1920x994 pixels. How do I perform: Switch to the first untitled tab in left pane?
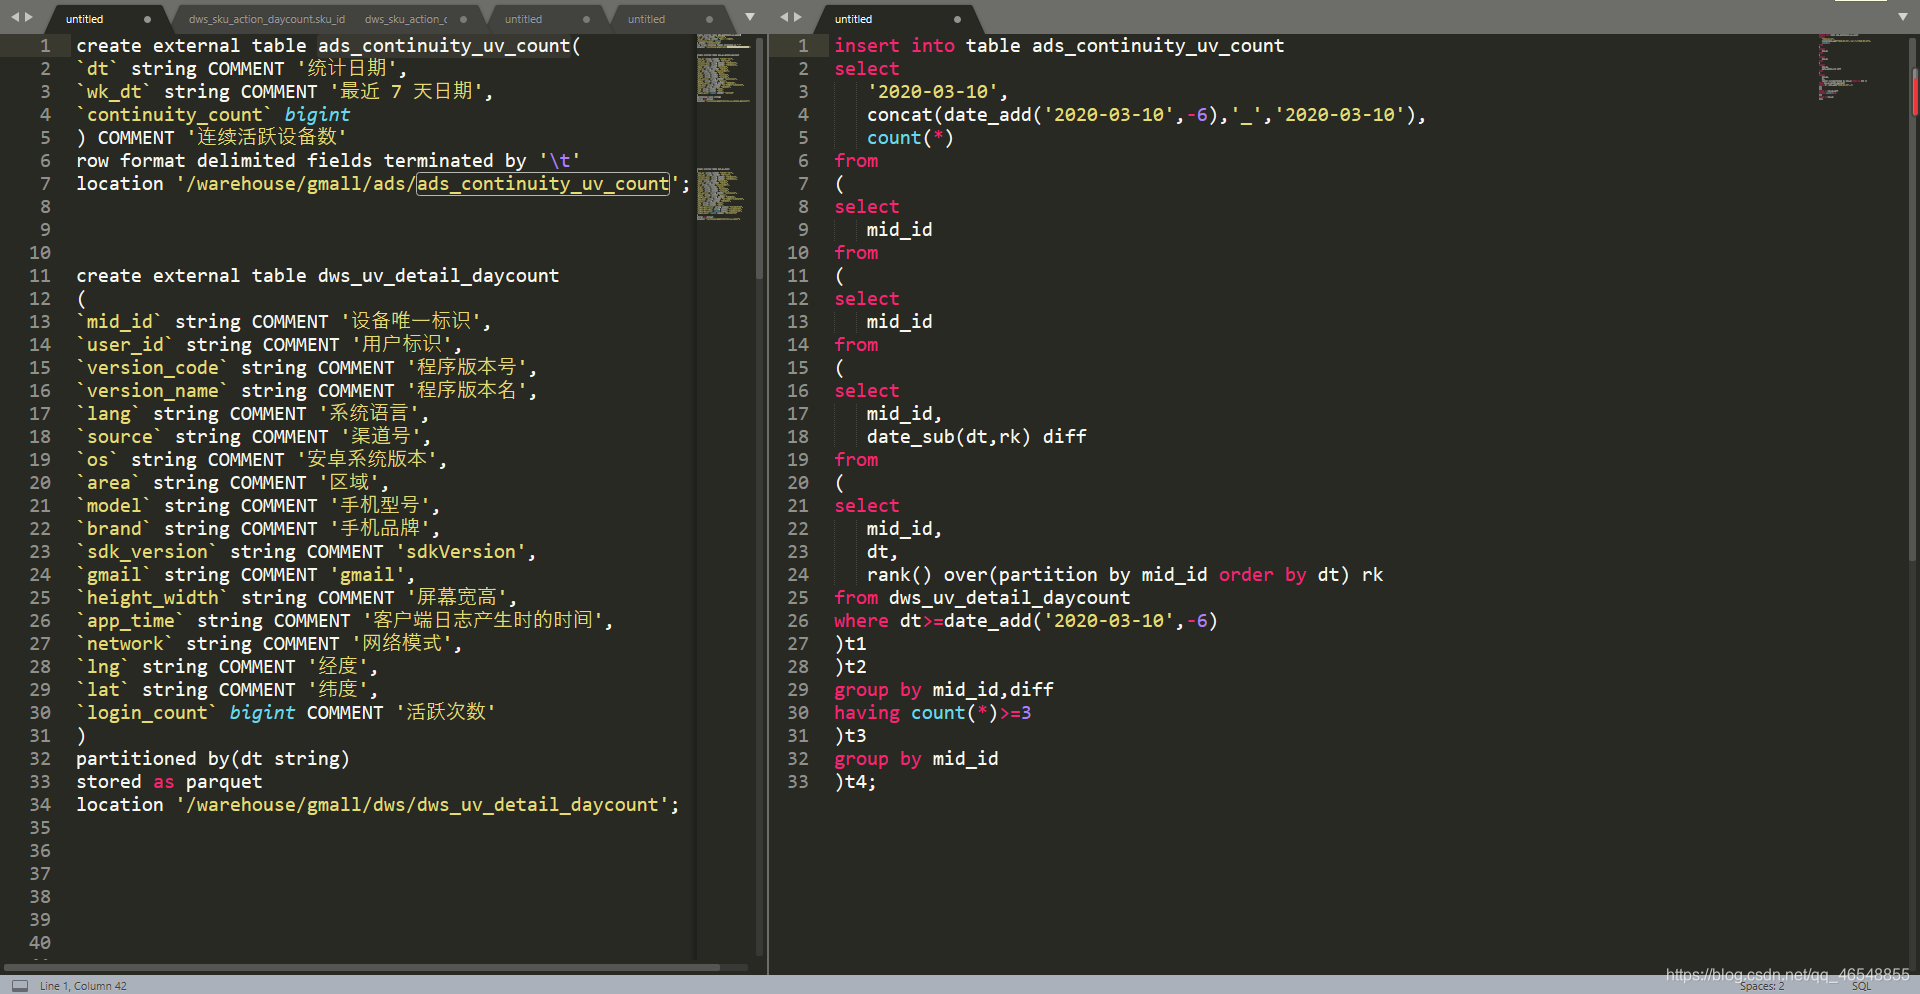(85, 19)
